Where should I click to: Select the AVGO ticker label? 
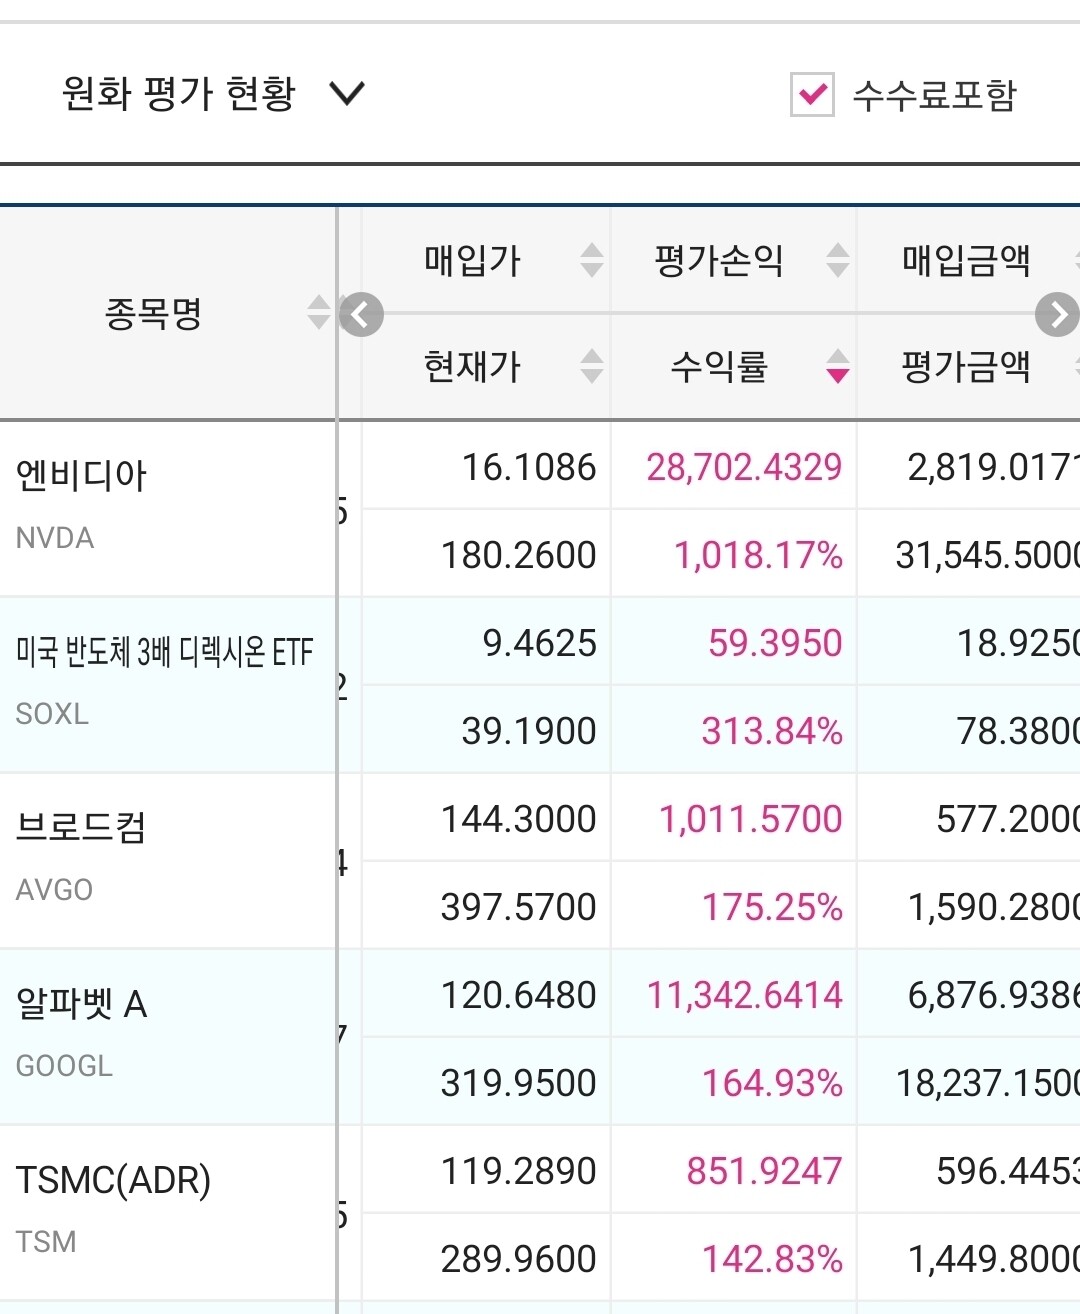tap(54, 890)
